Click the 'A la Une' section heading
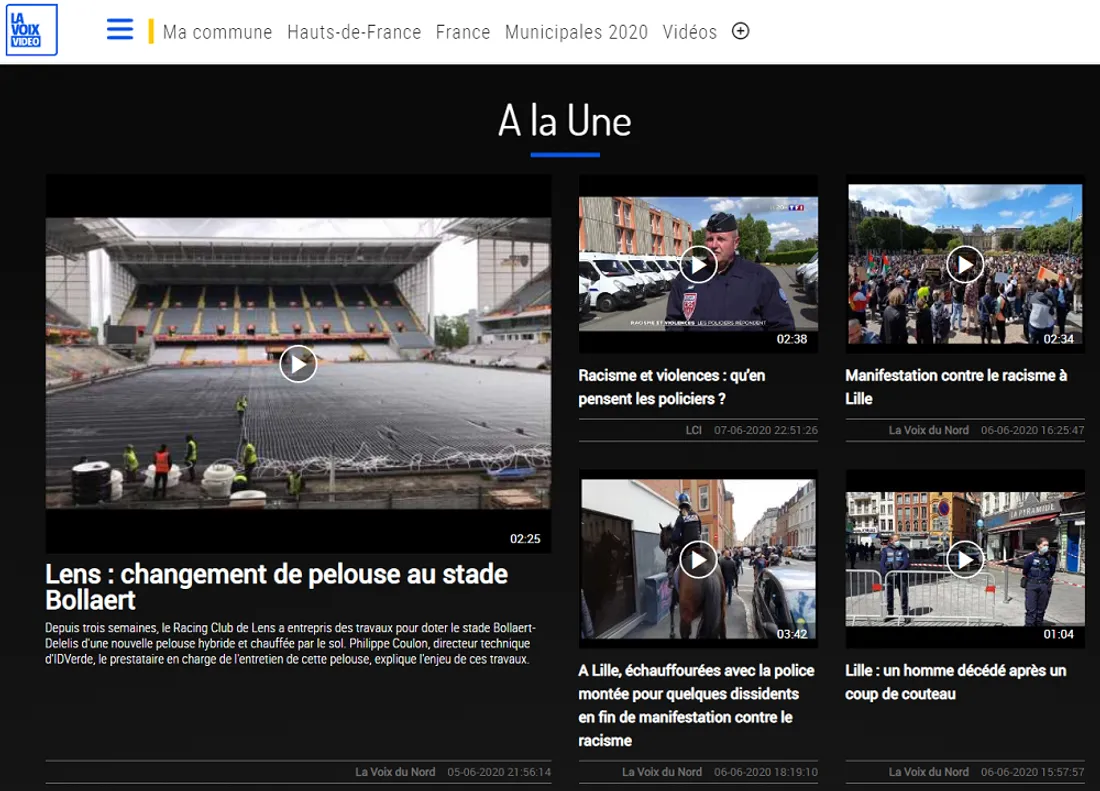1100x791 pixels. point(565,122)
